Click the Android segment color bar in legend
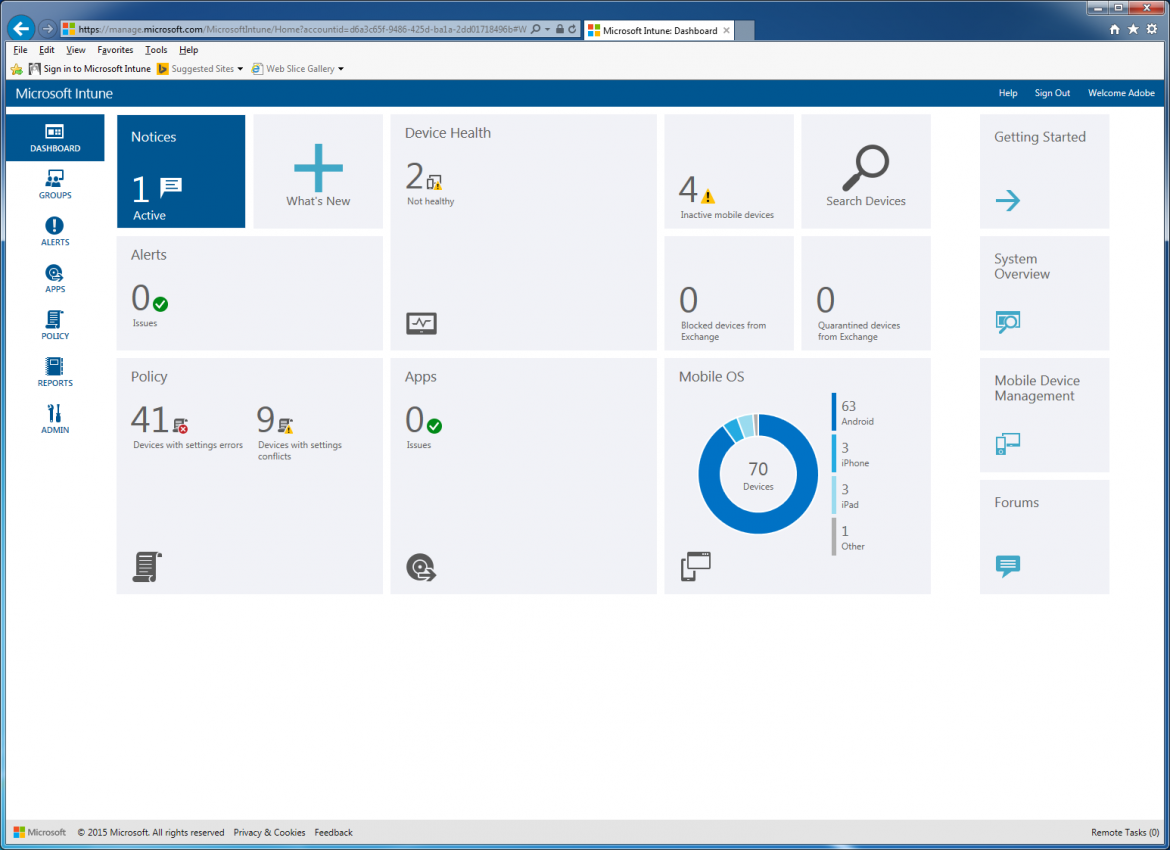Screen dimensions: 1170x850 point(834,411)
